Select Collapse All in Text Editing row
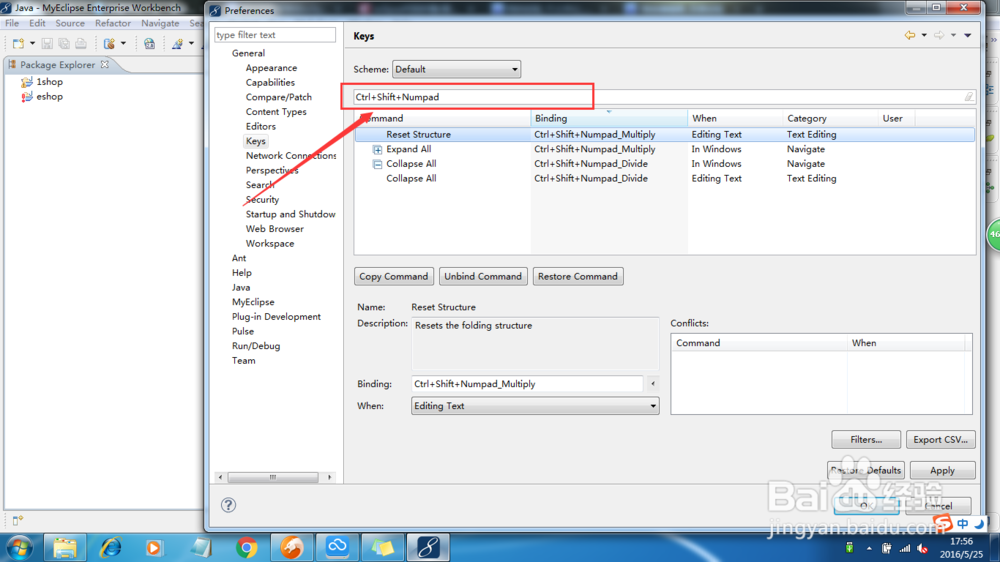 (x=411, y=179)
